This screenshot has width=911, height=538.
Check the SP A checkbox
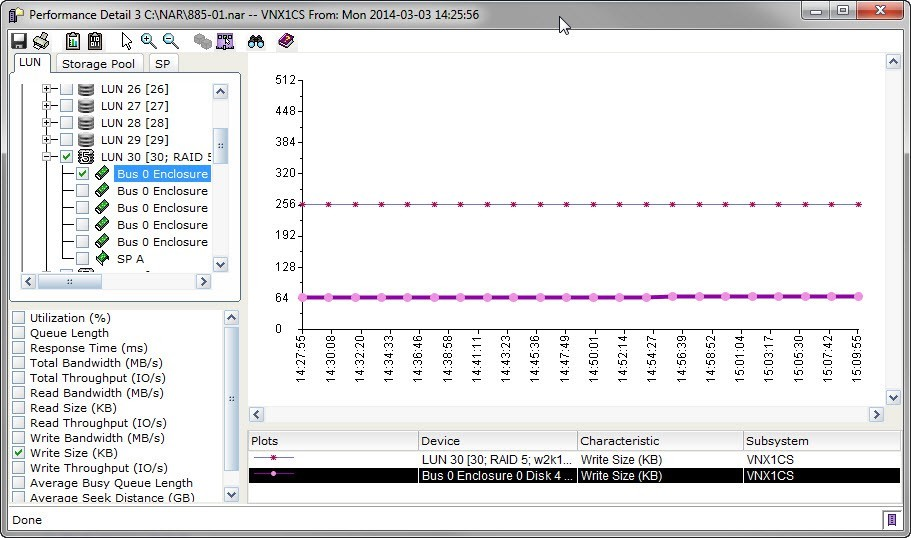[83, 259]
